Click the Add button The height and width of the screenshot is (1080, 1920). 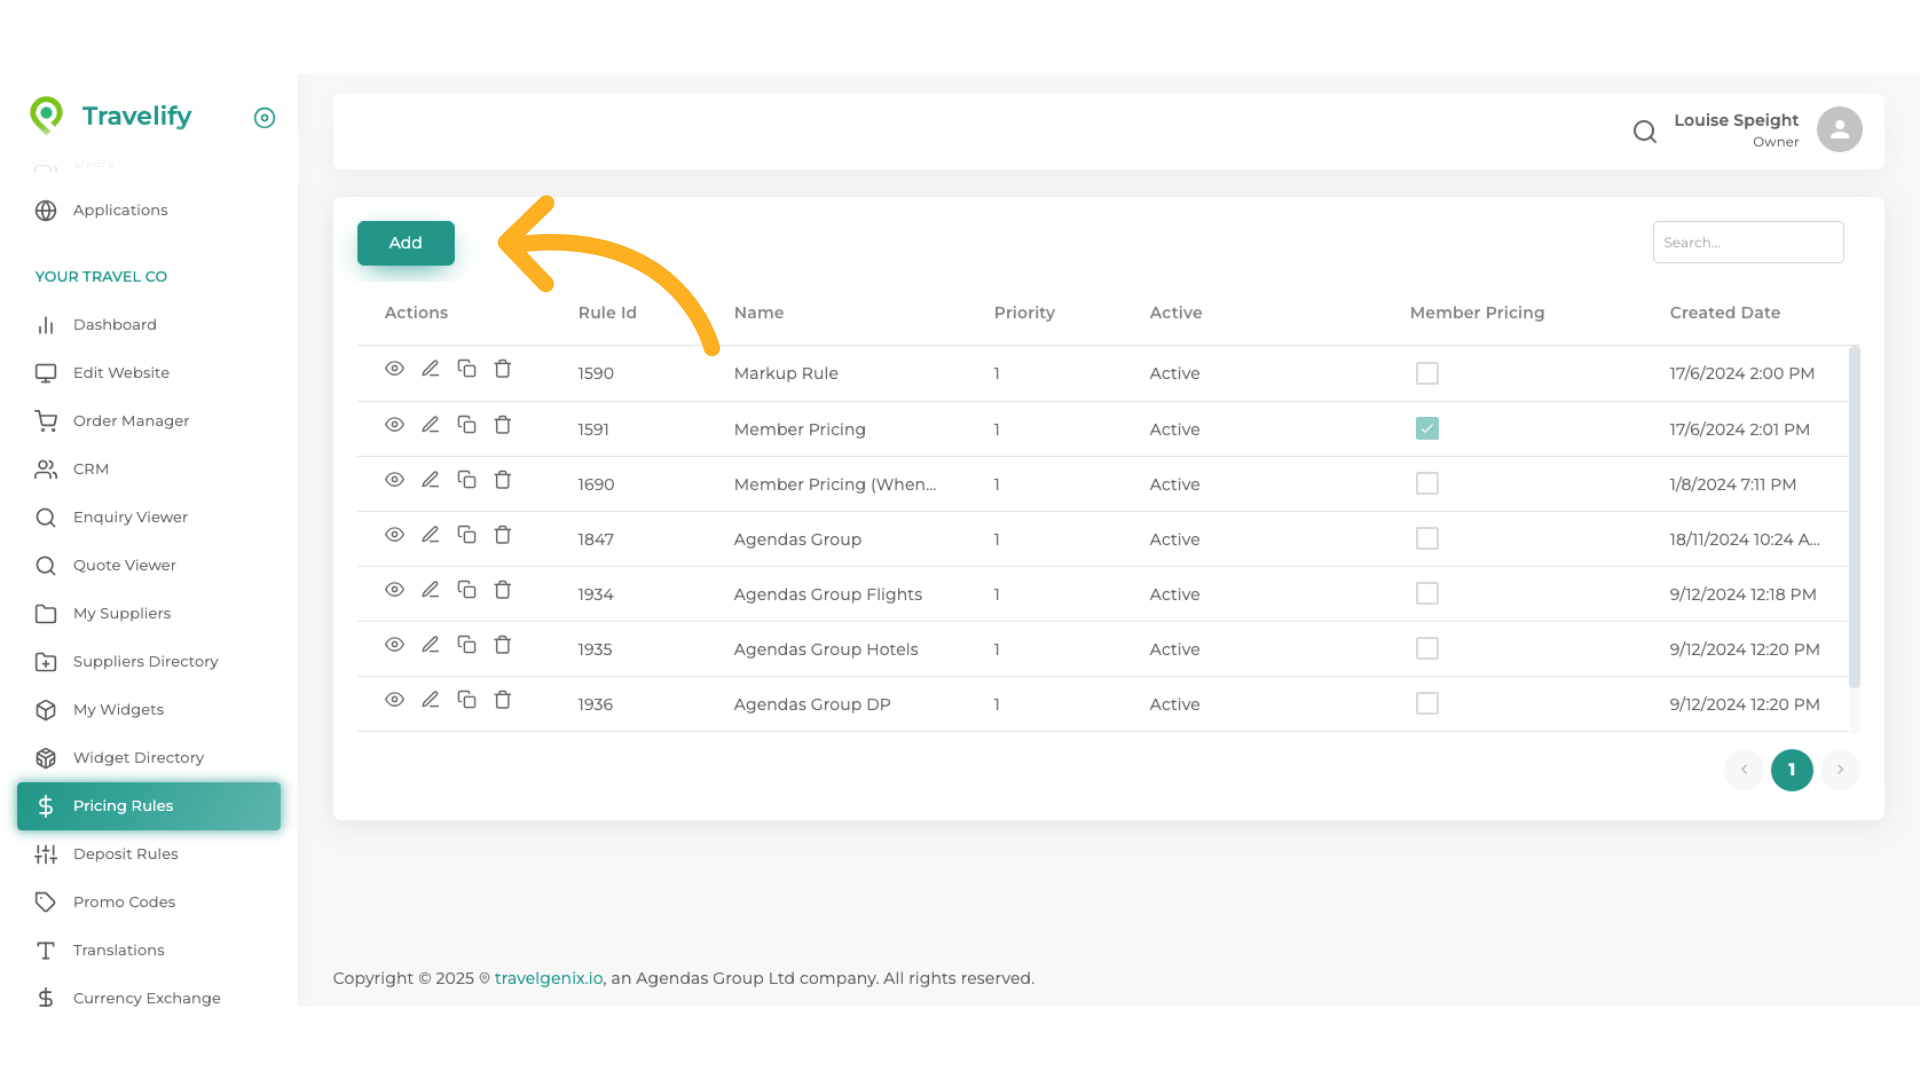point(406,243)
